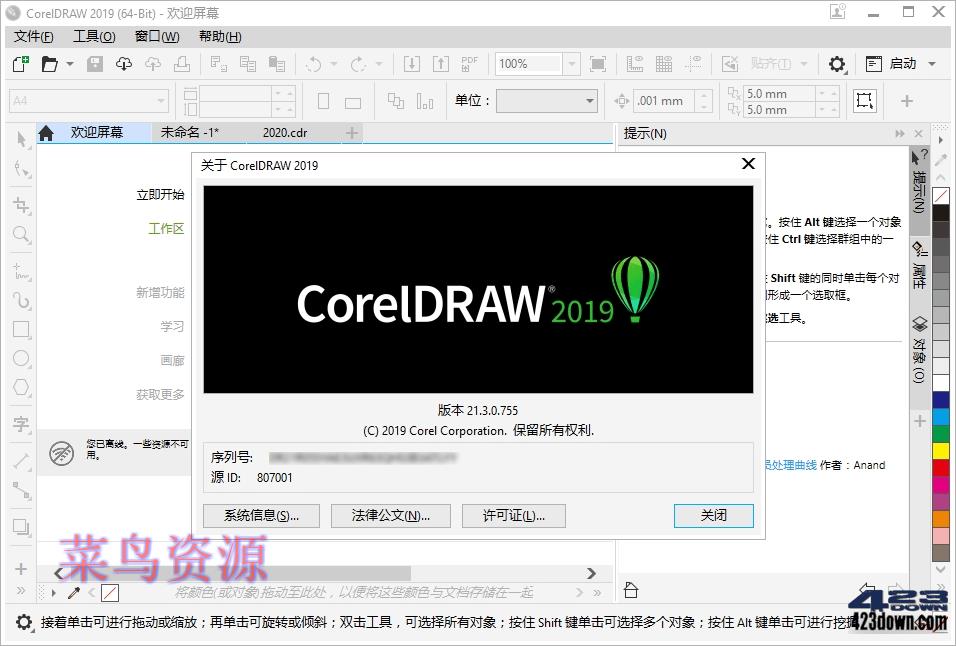
Task: Select the Ellipse tool
Action: pyautogui.click(x=21, y=358)
